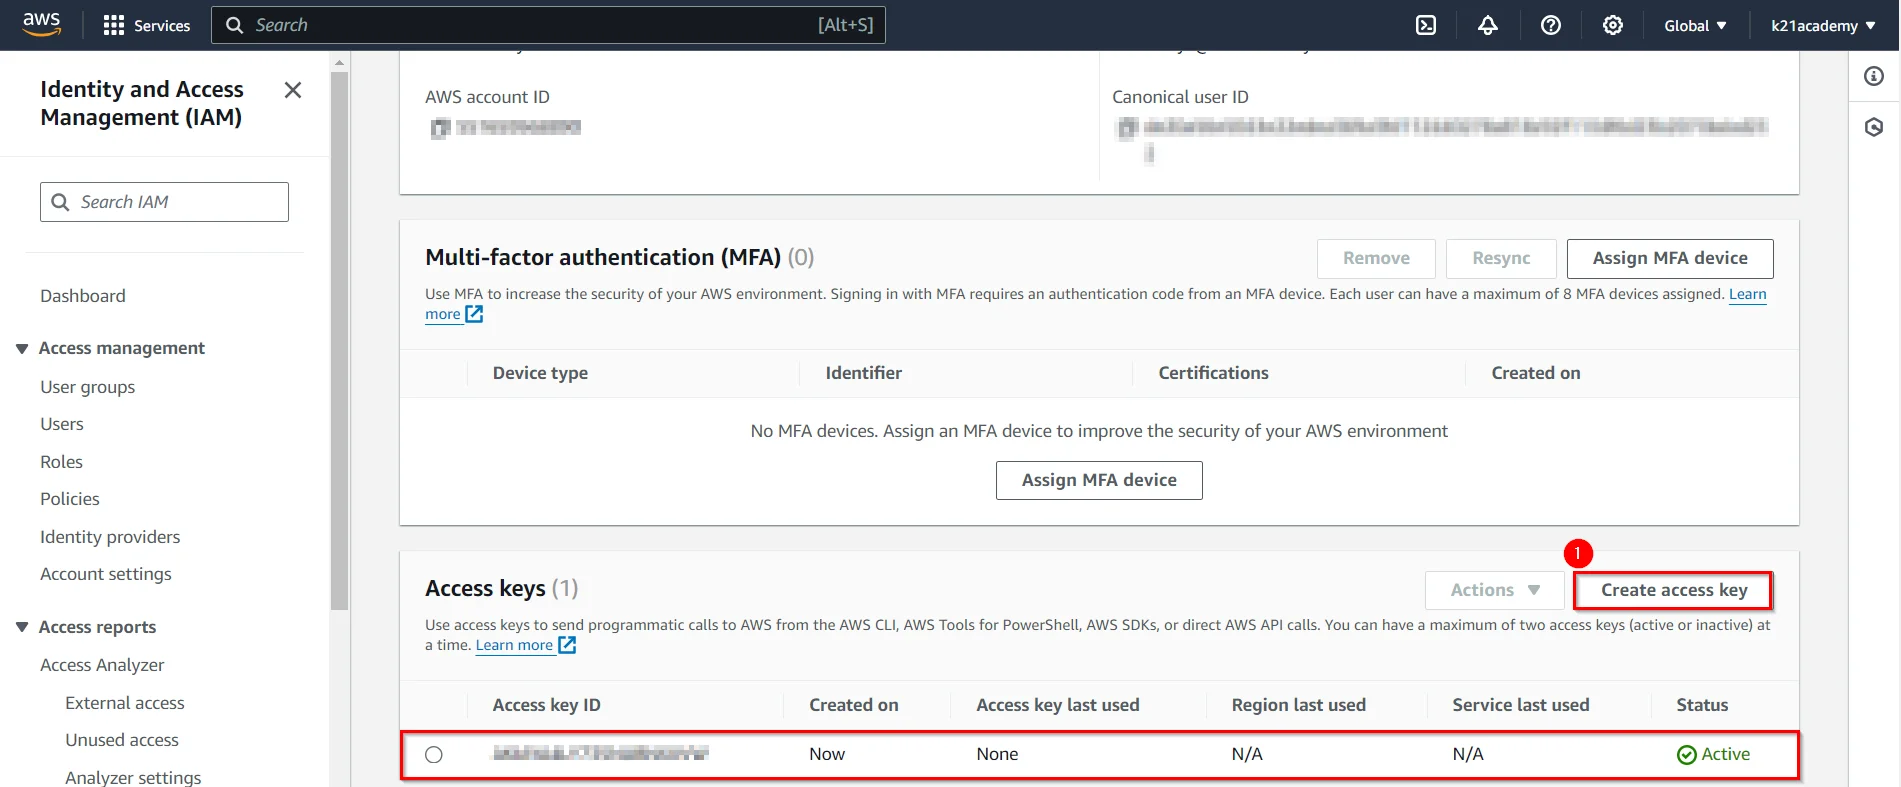
Task: Copy the AWS account ID
Action: [439, 128]
